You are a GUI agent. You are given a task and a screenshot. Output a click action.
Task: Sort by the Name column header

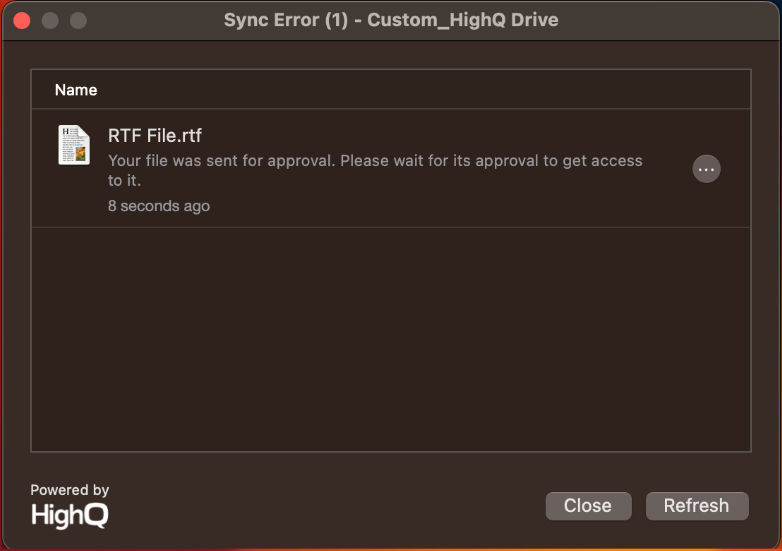[76, 90]
